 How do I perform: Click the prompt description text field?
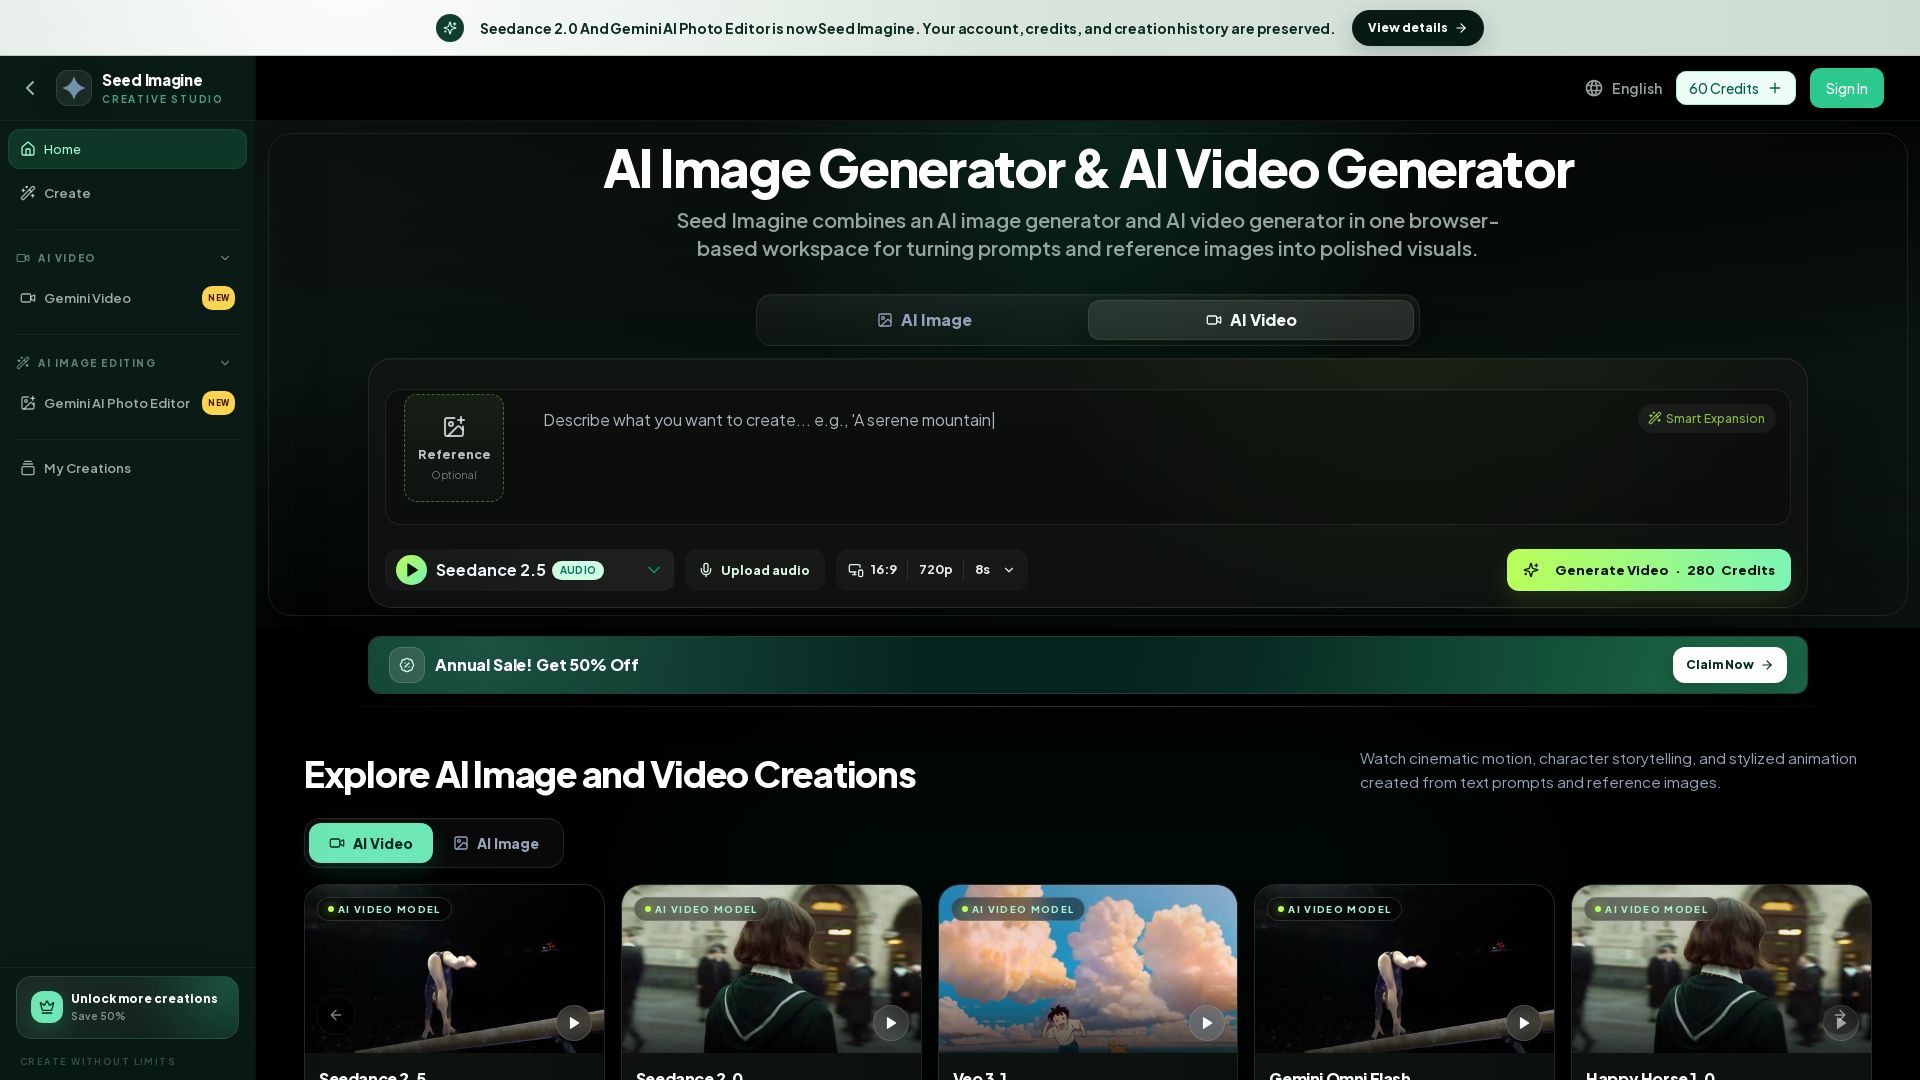pos(1088,457)
